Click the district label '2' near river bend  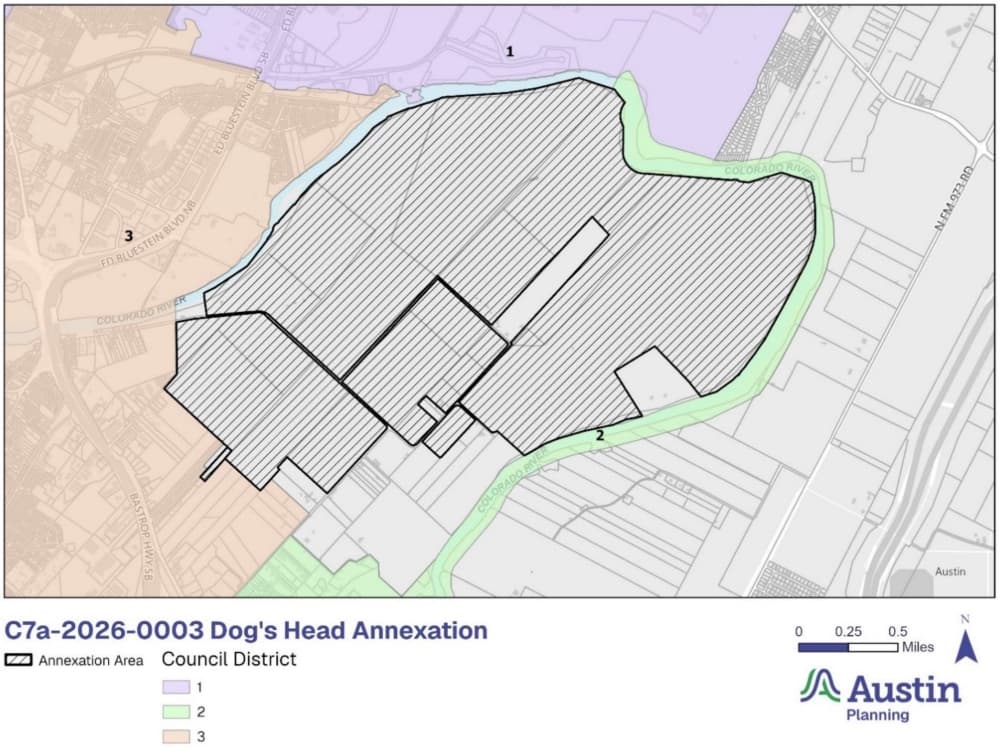click(x=599, y=436)
